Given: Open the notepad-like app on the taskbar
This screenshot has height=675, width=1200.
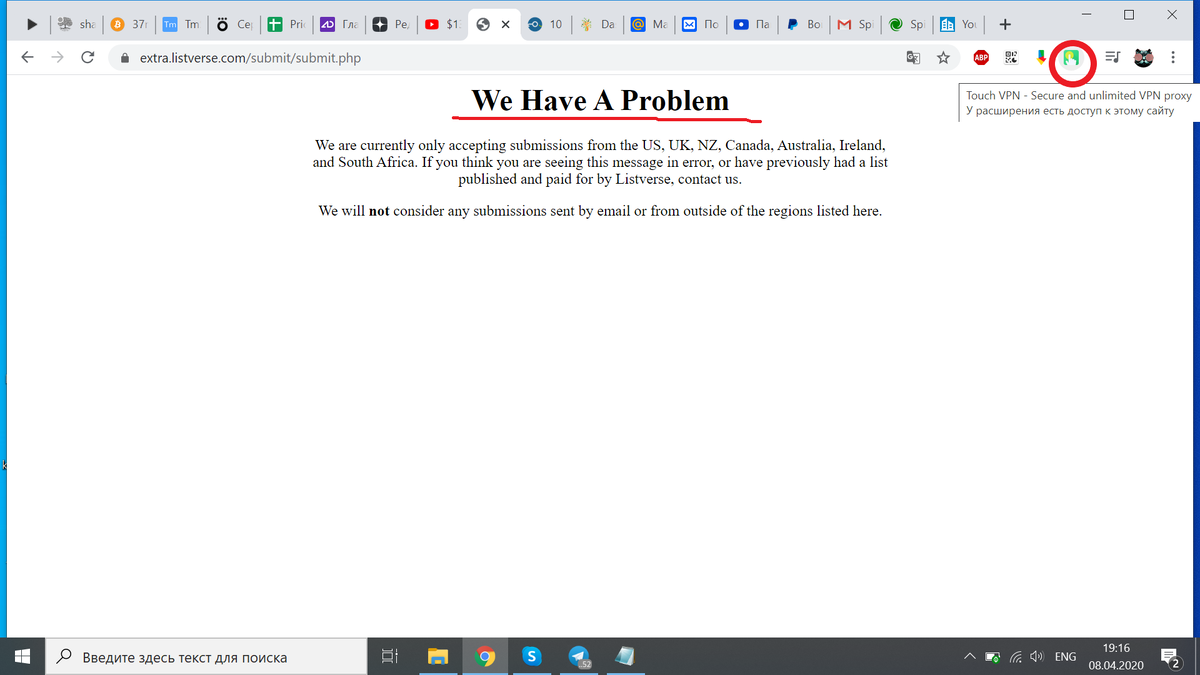Looking at the screenshot, I should point(625,657).
